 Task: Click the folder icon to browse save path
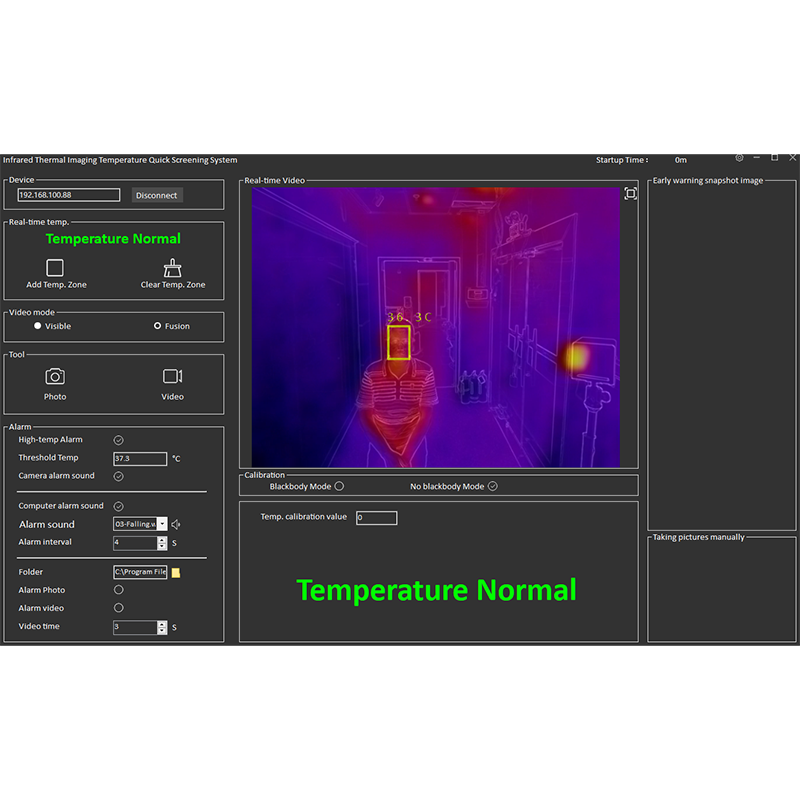coord(176,572)
